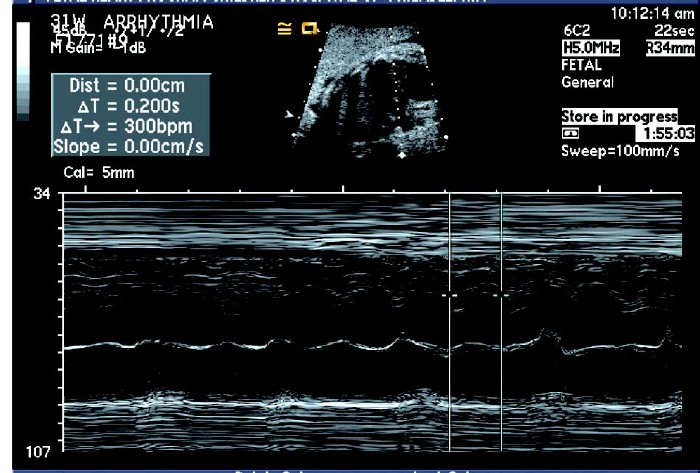
Task: Click the Dist = 0.00cm measurement
Action: click(x=127, y=85)
